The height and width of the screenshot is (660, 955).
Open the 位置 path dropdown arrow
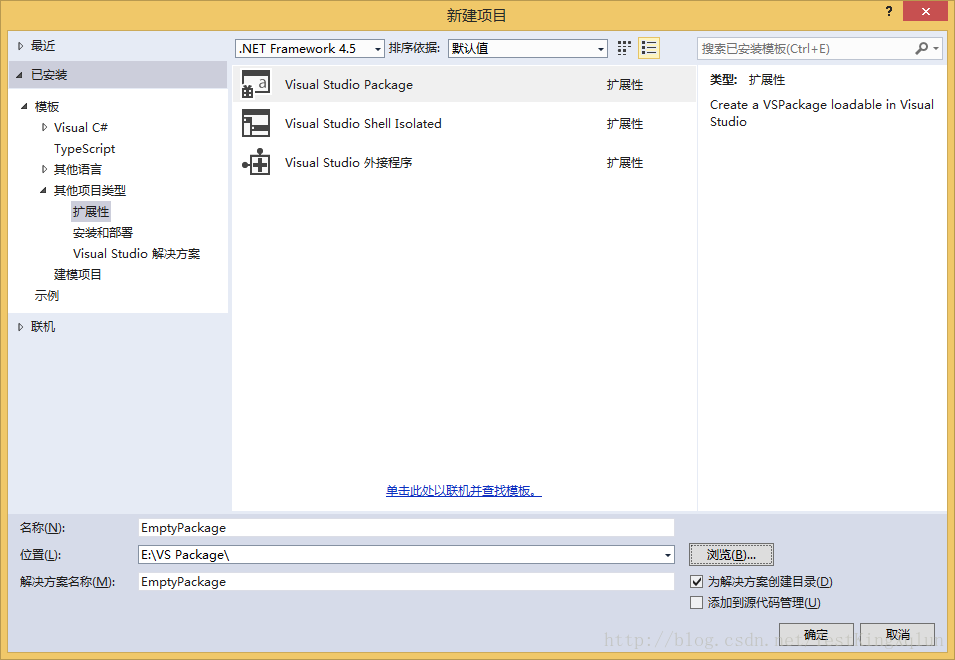[x=668, y=555]
